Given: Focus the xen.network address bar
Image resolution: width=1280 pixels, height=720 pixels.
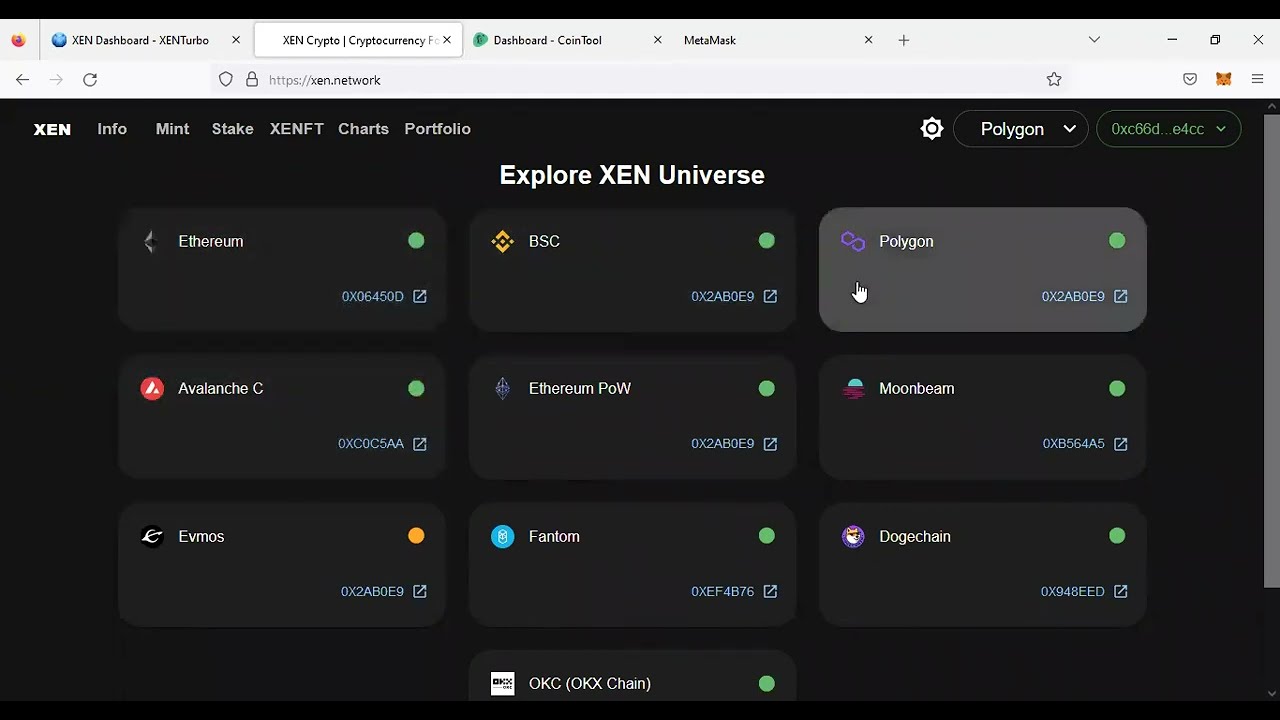Looking at the screenshot, I should point(640,80).
